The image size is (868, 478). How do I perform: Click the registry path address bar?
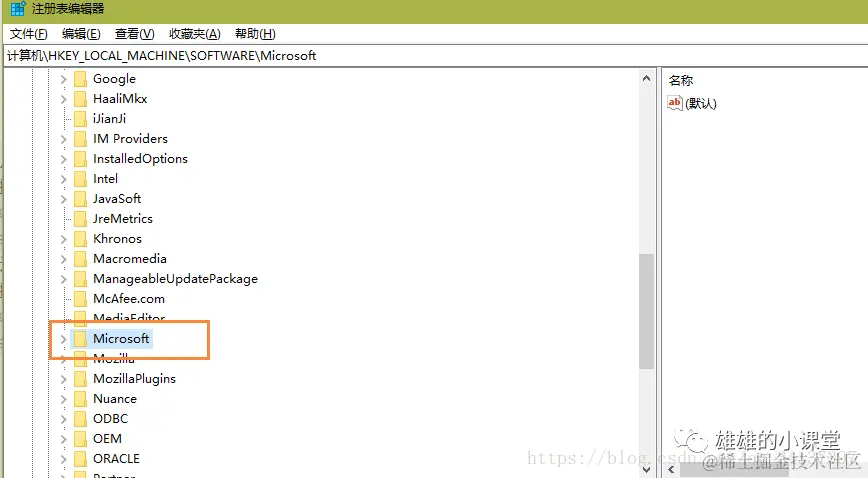(x=434, y=55)
